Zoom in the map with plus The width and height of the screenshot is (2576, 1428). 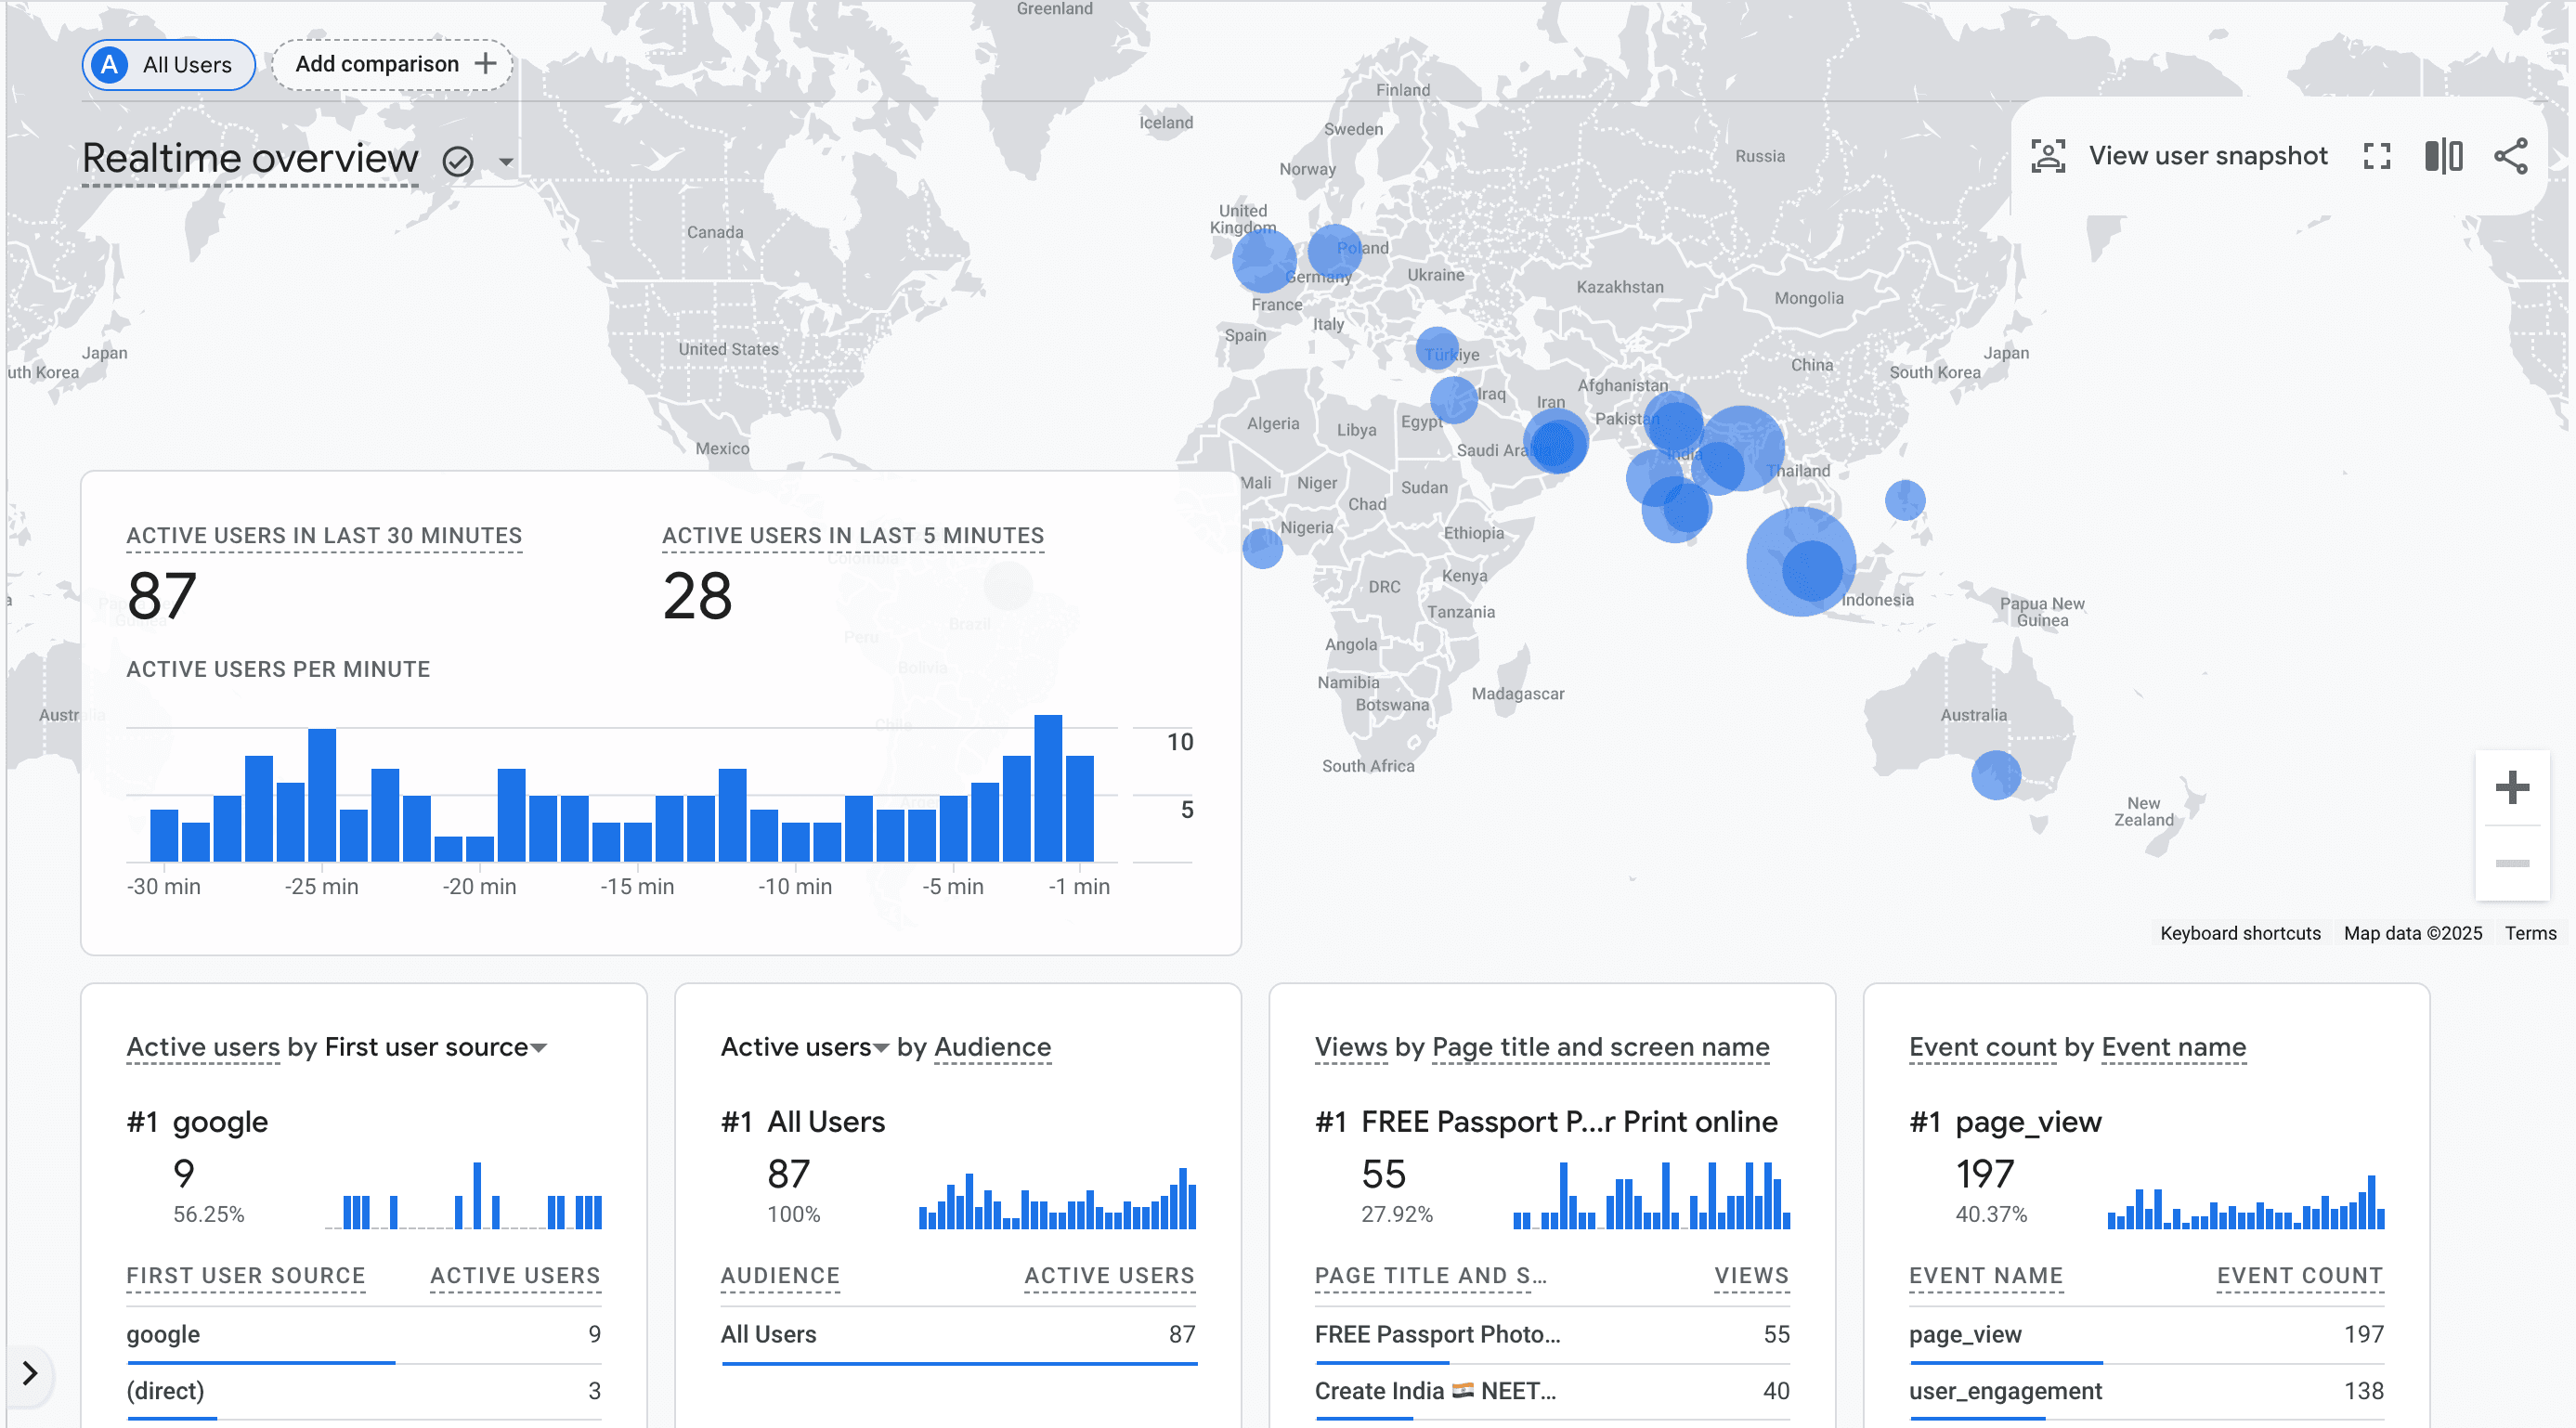click(x=2511, y=788)
